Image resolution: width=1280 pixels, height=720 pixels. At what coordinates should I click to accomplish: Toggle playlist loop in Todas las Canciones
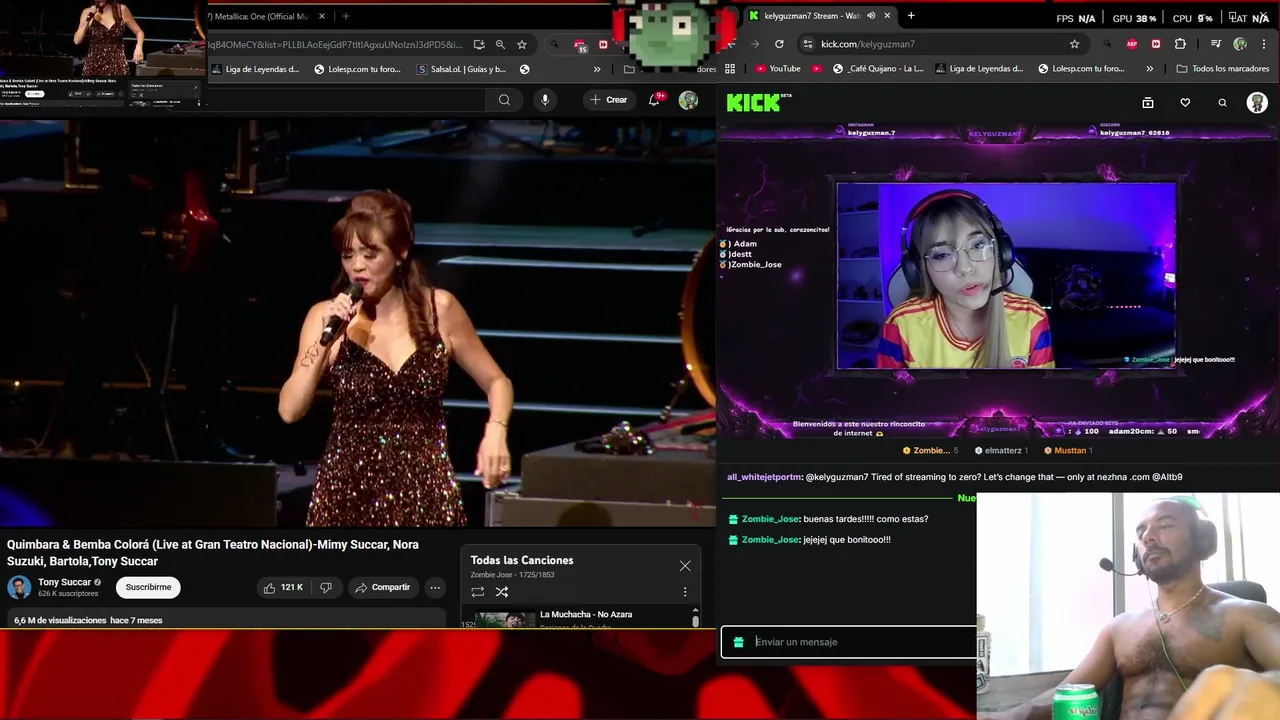click(x=478, y=592)
